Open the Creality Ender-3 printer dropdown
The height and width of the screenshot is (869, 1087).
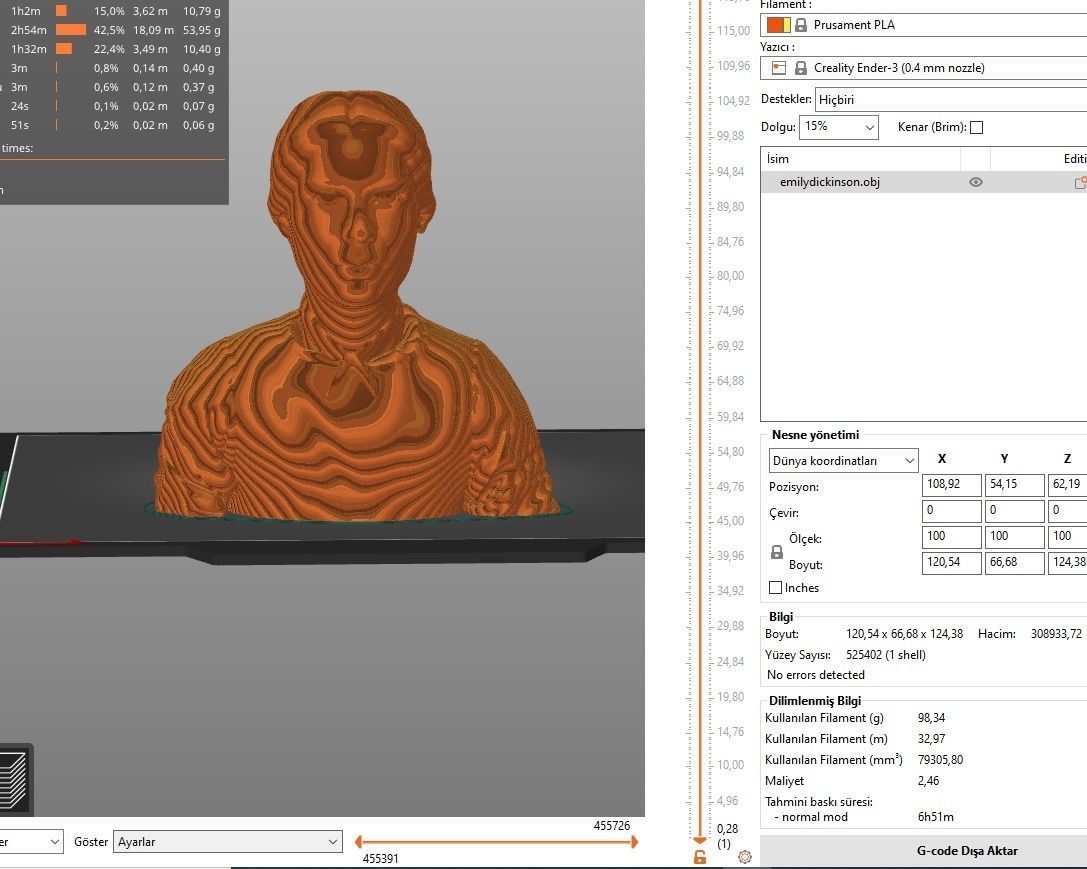923,68
